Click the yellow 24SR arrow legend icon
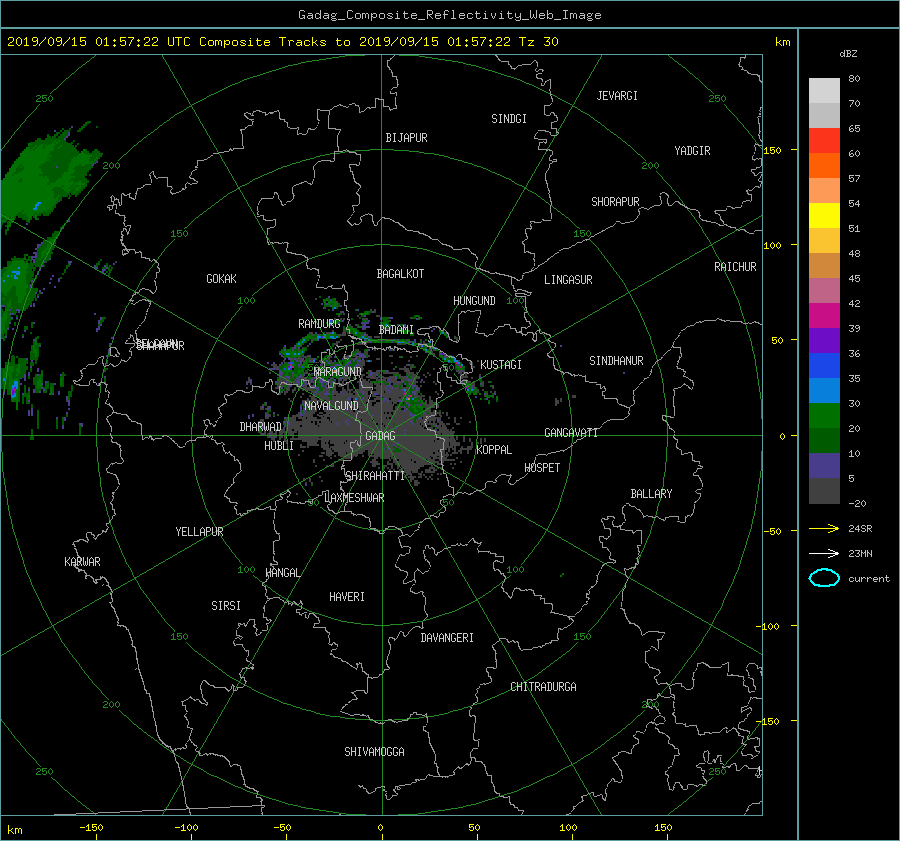900x841 pixels. click(824, 528)
